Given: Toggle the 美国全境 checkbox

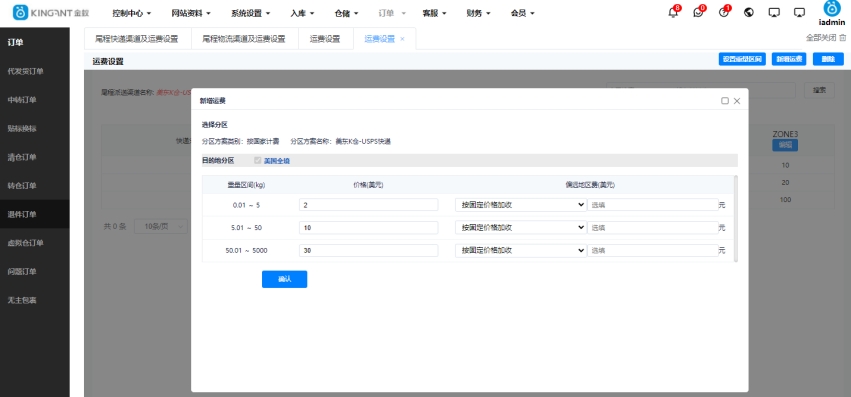Looking at the screenshot, I should [258, 160].
